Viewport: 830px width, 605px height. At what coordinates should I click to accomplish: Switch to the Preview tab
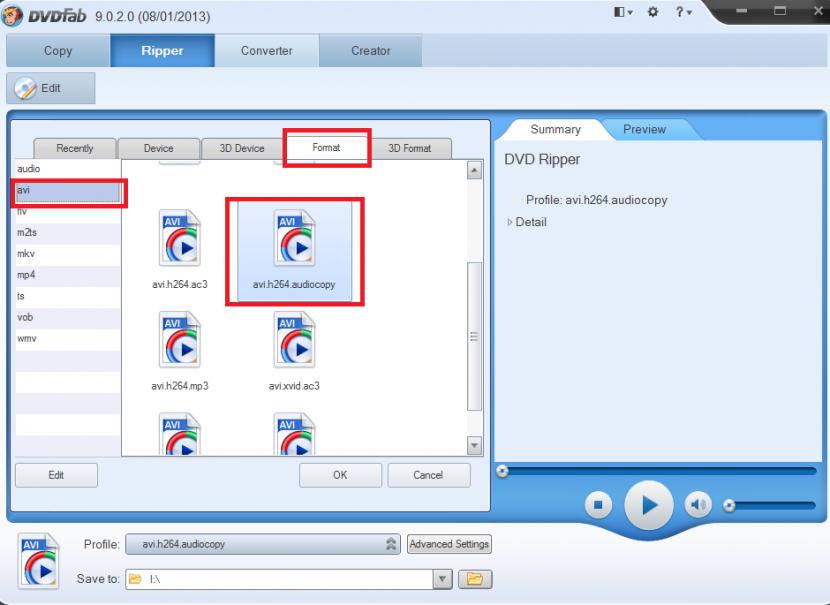click(x=644, y=130)
